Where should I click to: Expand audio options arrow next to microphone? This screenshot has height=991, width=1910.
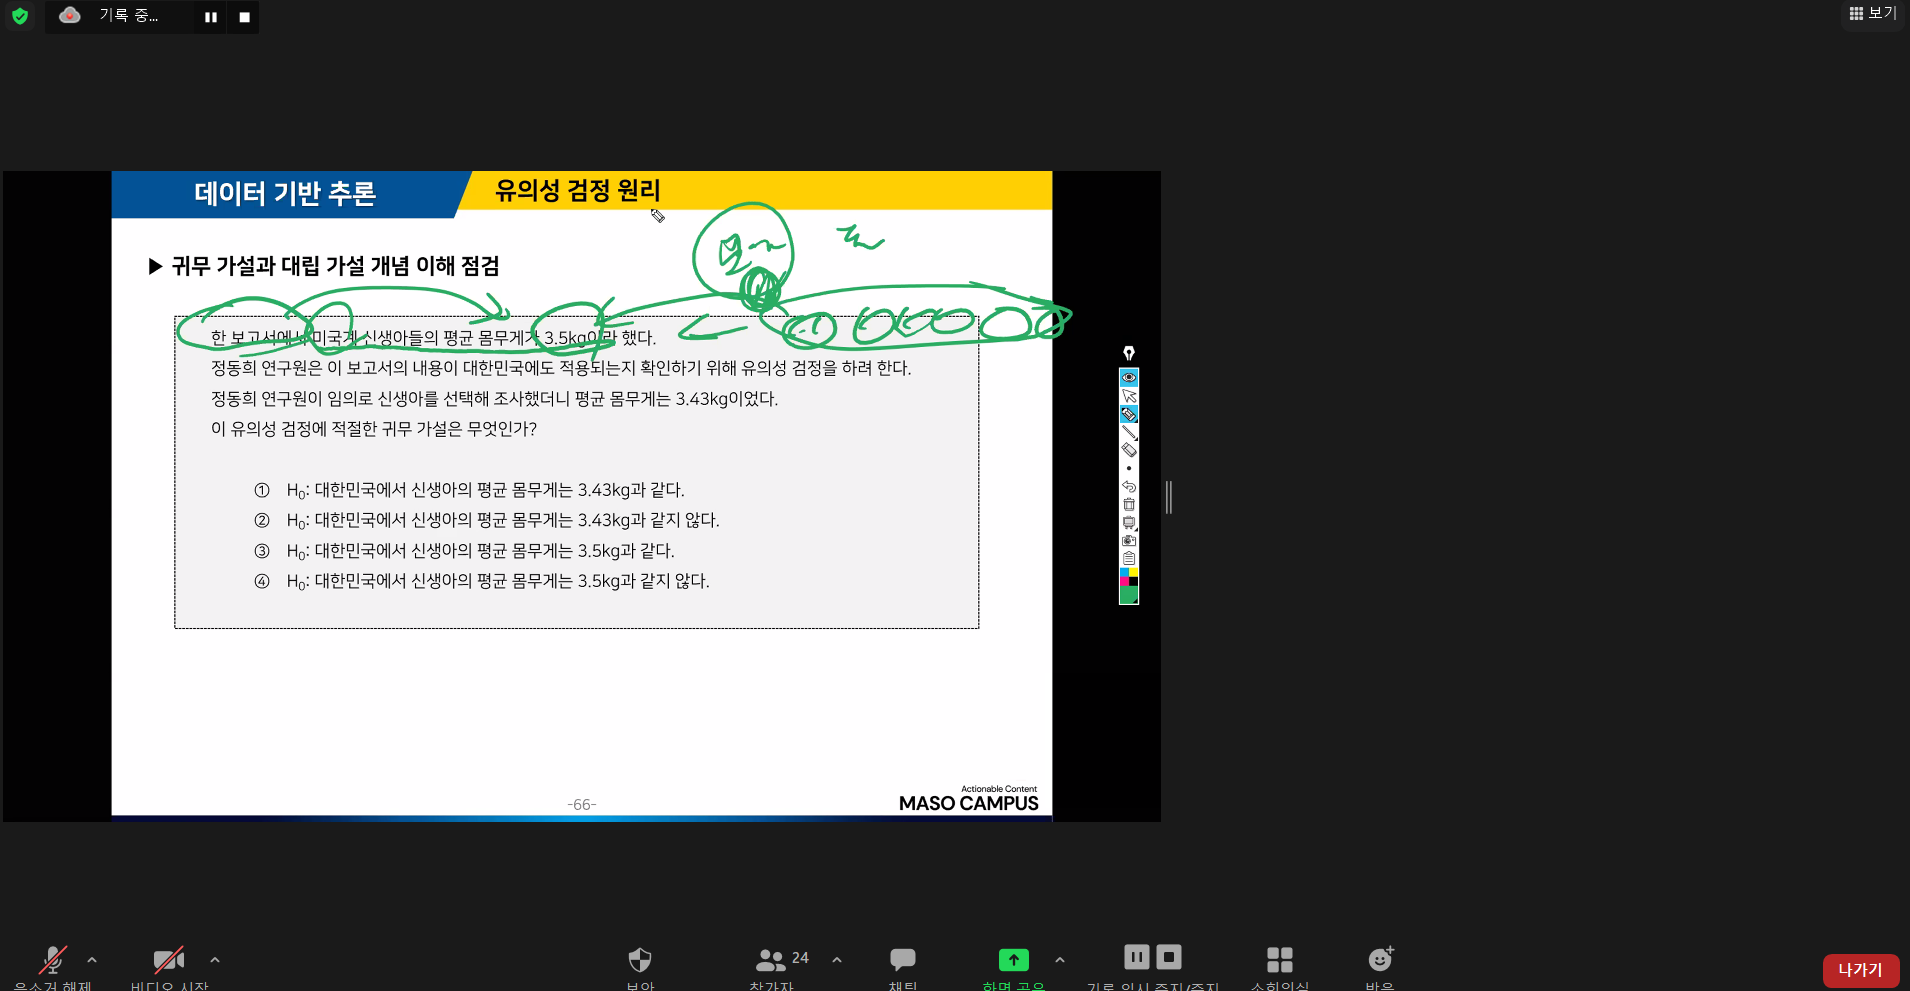click(92, 960)
